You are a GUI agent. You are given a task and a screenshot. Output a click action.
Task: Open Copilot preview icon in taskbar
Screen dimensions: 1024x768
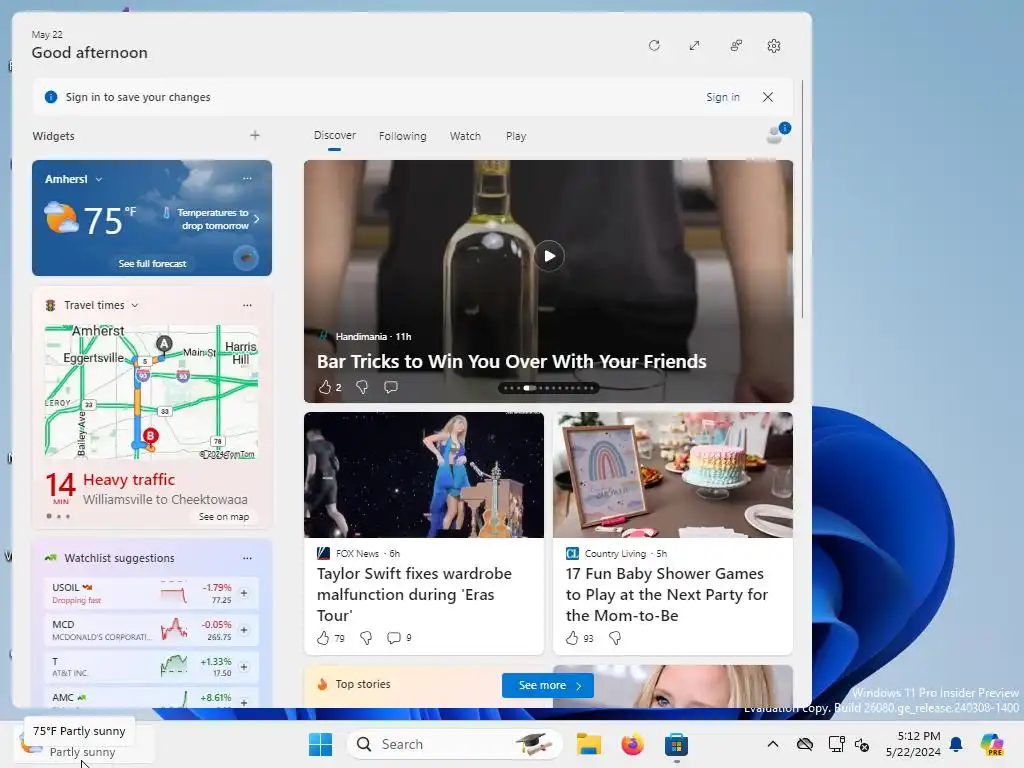[x=992, y=744]
